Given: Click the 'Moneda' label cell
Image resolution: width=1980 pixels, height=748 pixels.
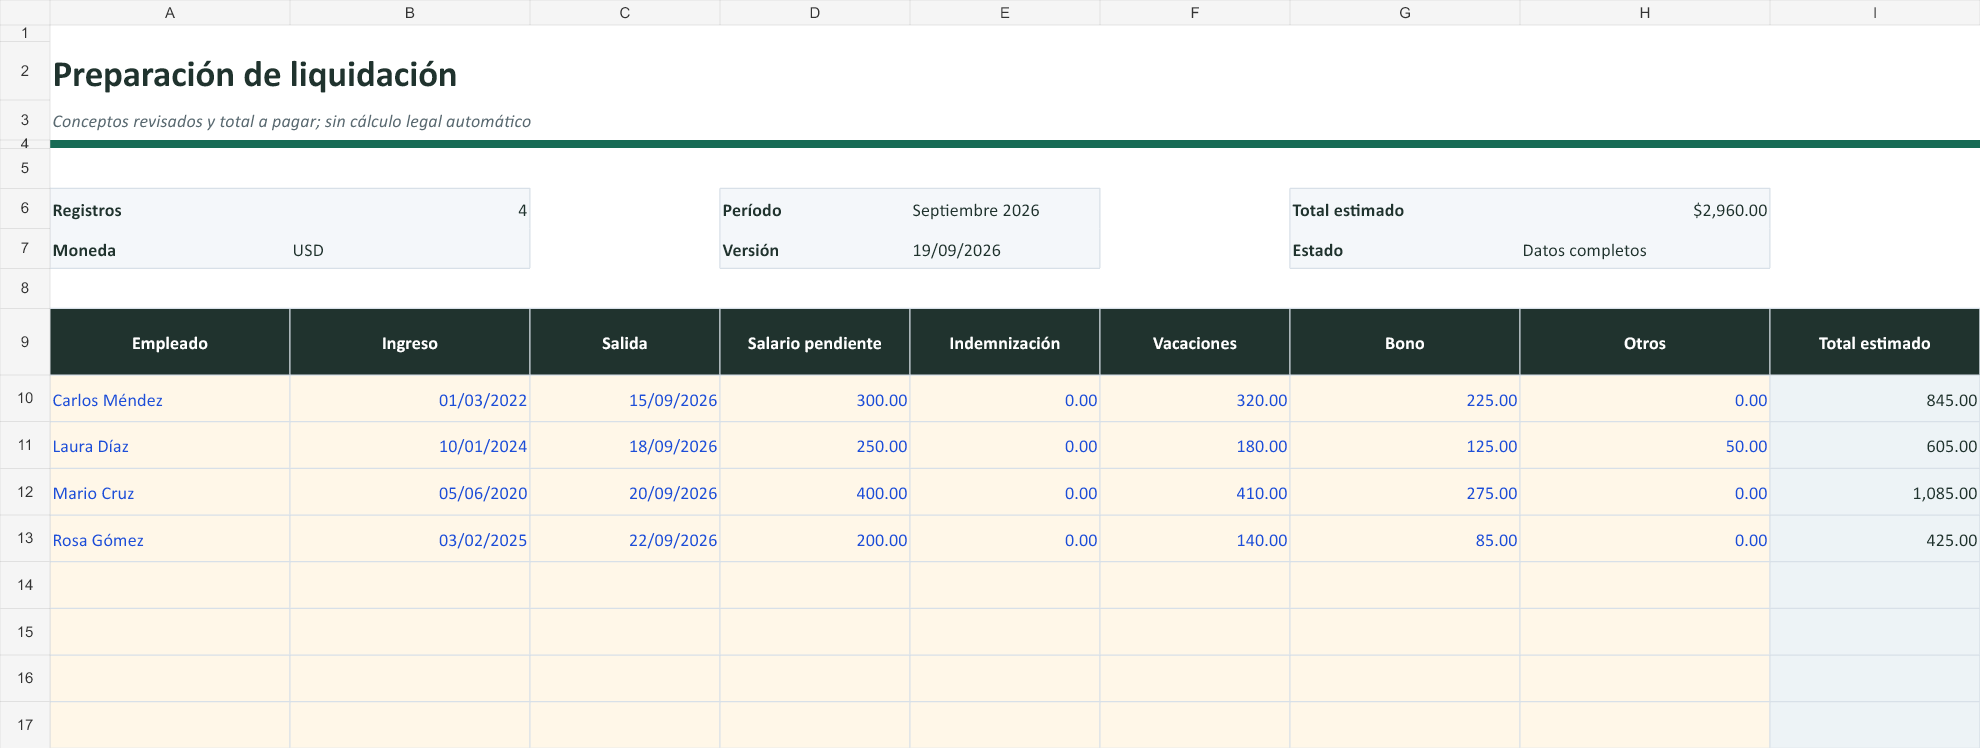Looking at the screenshot, I should click(170, 250).
